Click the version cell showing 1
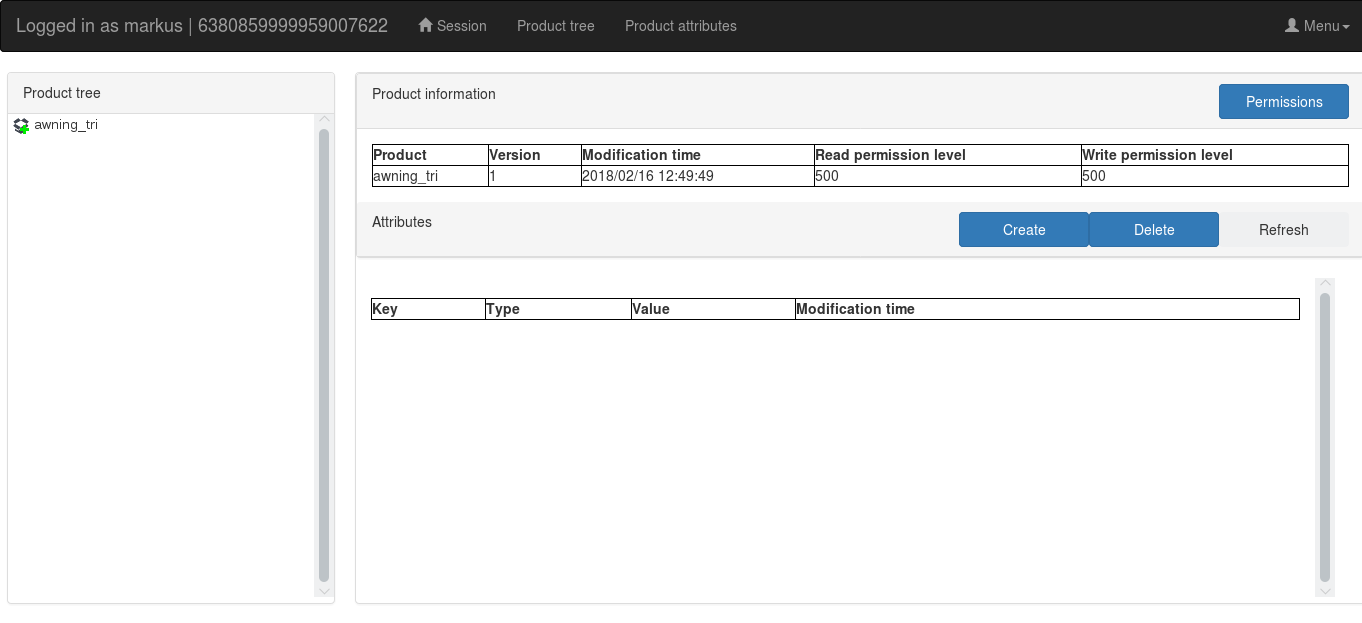This screenshot has width=1362, height=623. click(x=534, y=176)
